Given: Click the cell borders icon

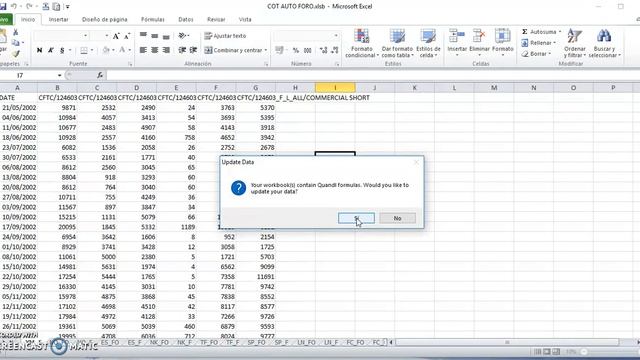Looking at the screenshot, I should (x=84, y=50).
